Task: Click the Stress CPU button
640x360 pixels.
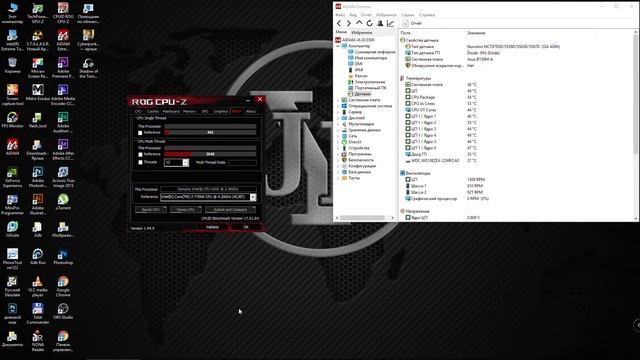Action: coord(186,209)
